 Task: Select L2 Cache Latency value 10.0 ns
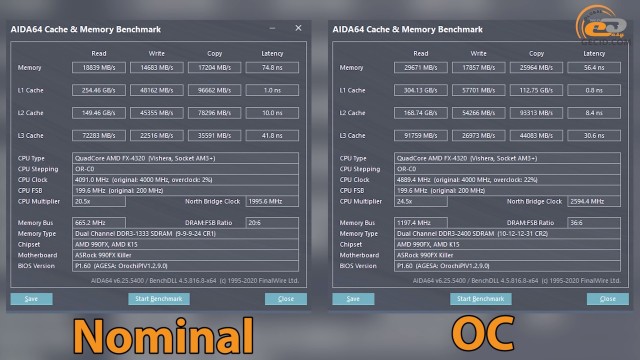tap(272, 113)
